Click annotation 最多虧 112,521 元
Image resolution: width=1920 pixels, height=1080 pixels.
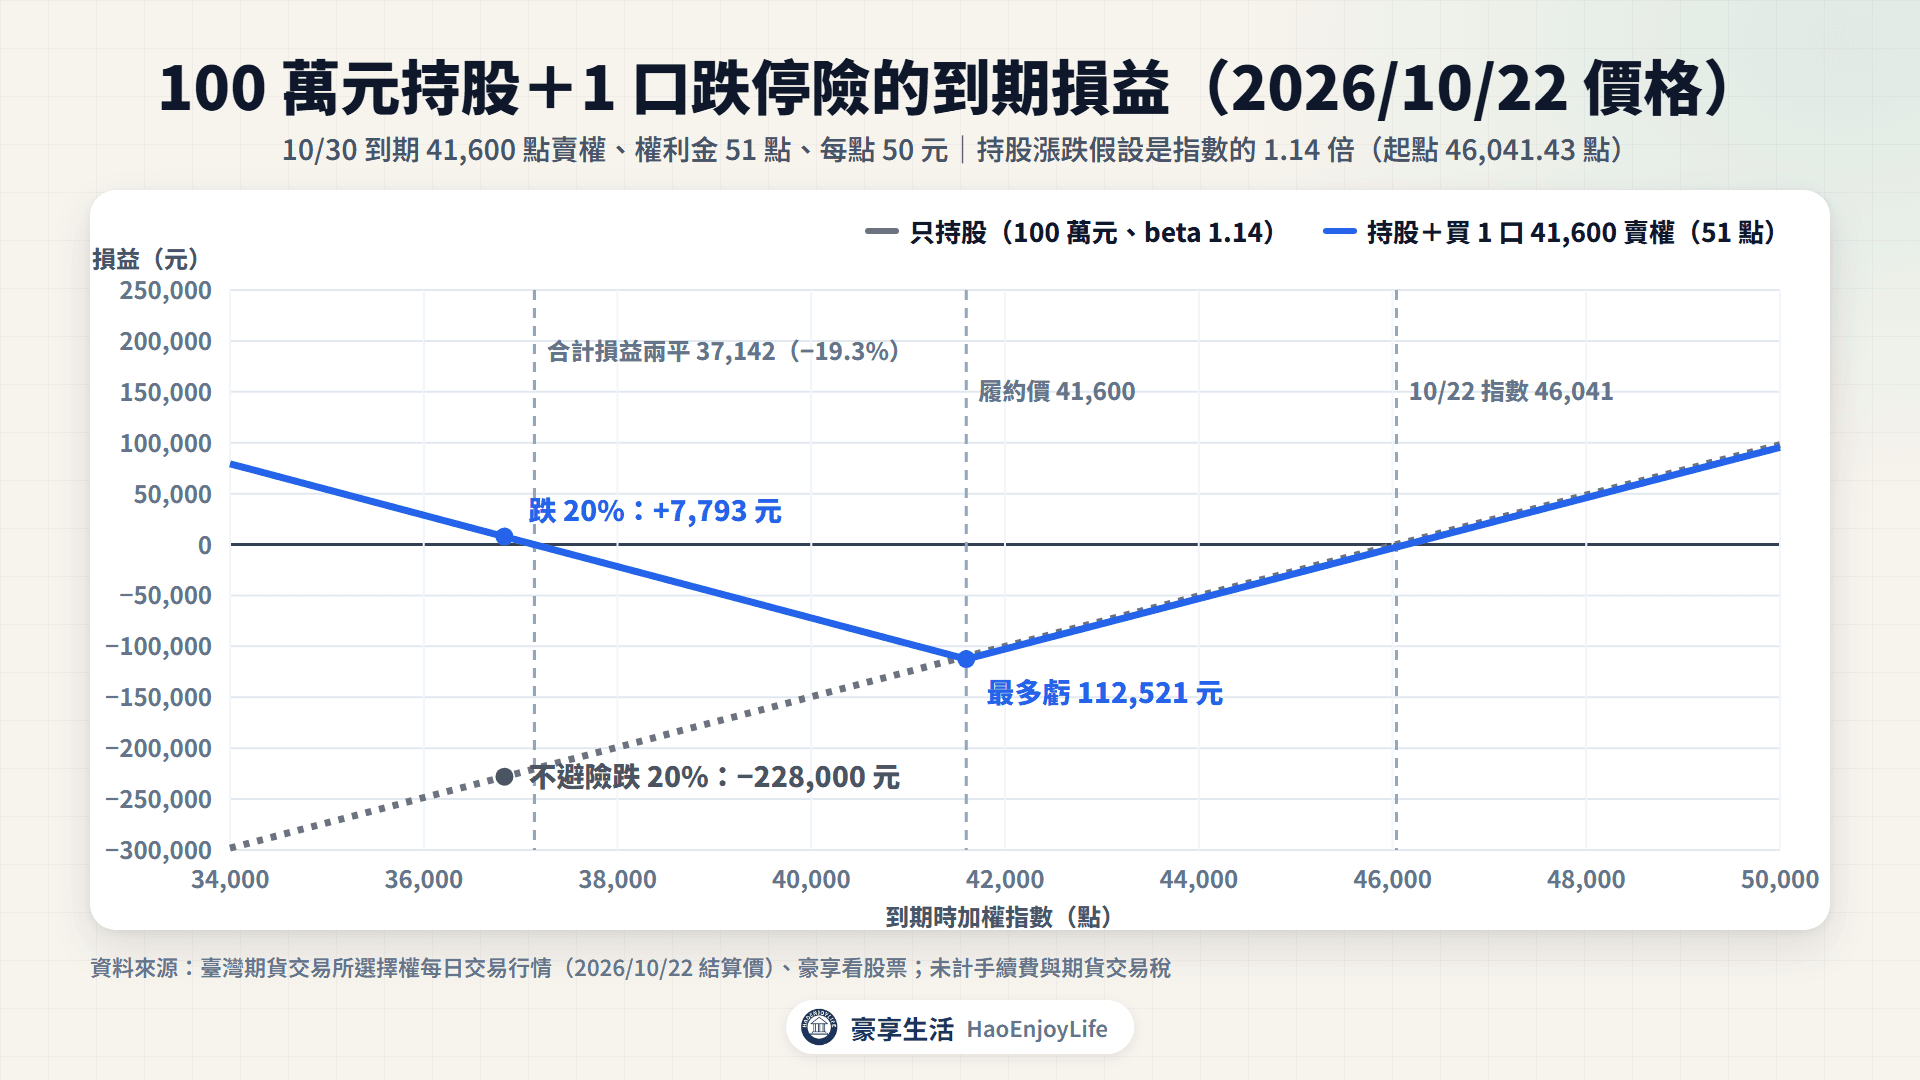(x=1105, y=693)
